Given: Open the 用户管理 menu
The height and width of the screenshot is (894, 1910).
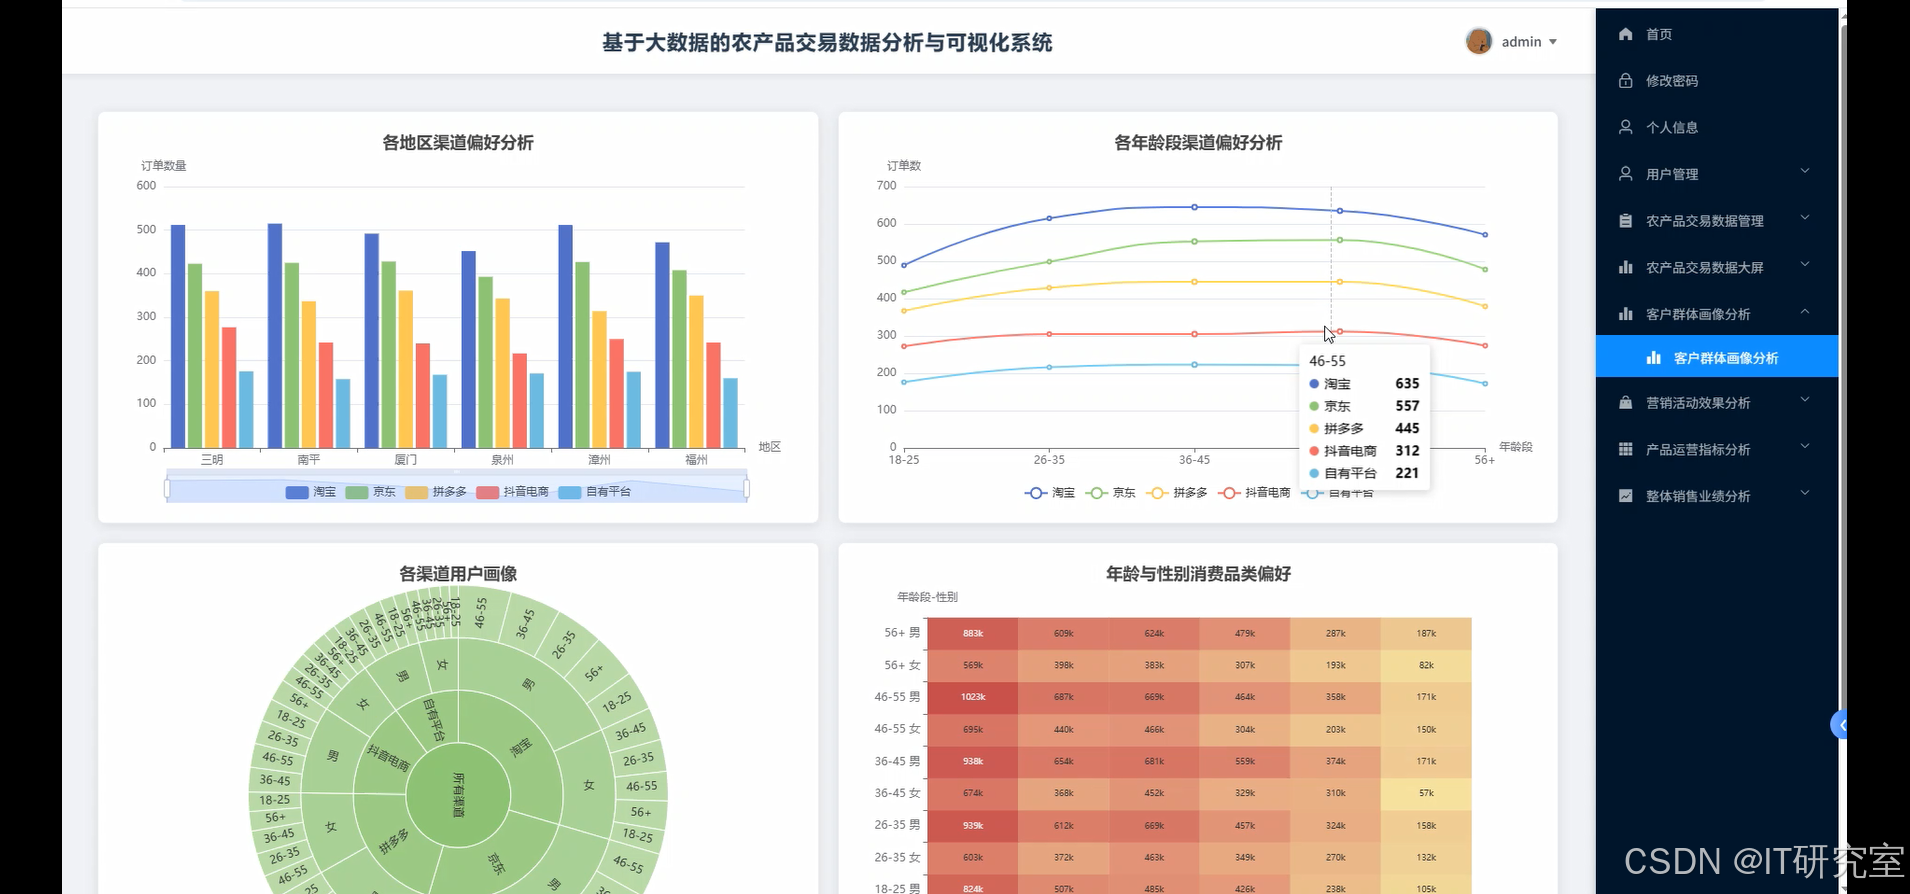Looking at the screenshot, I should pyautogui.click(x=1717, y=174).
